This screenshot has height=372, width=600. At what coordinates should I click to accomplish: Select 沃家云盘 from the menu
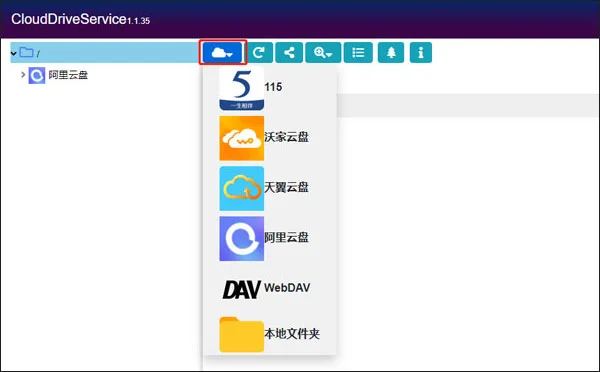pyautogui.click(x=269, y=138)
